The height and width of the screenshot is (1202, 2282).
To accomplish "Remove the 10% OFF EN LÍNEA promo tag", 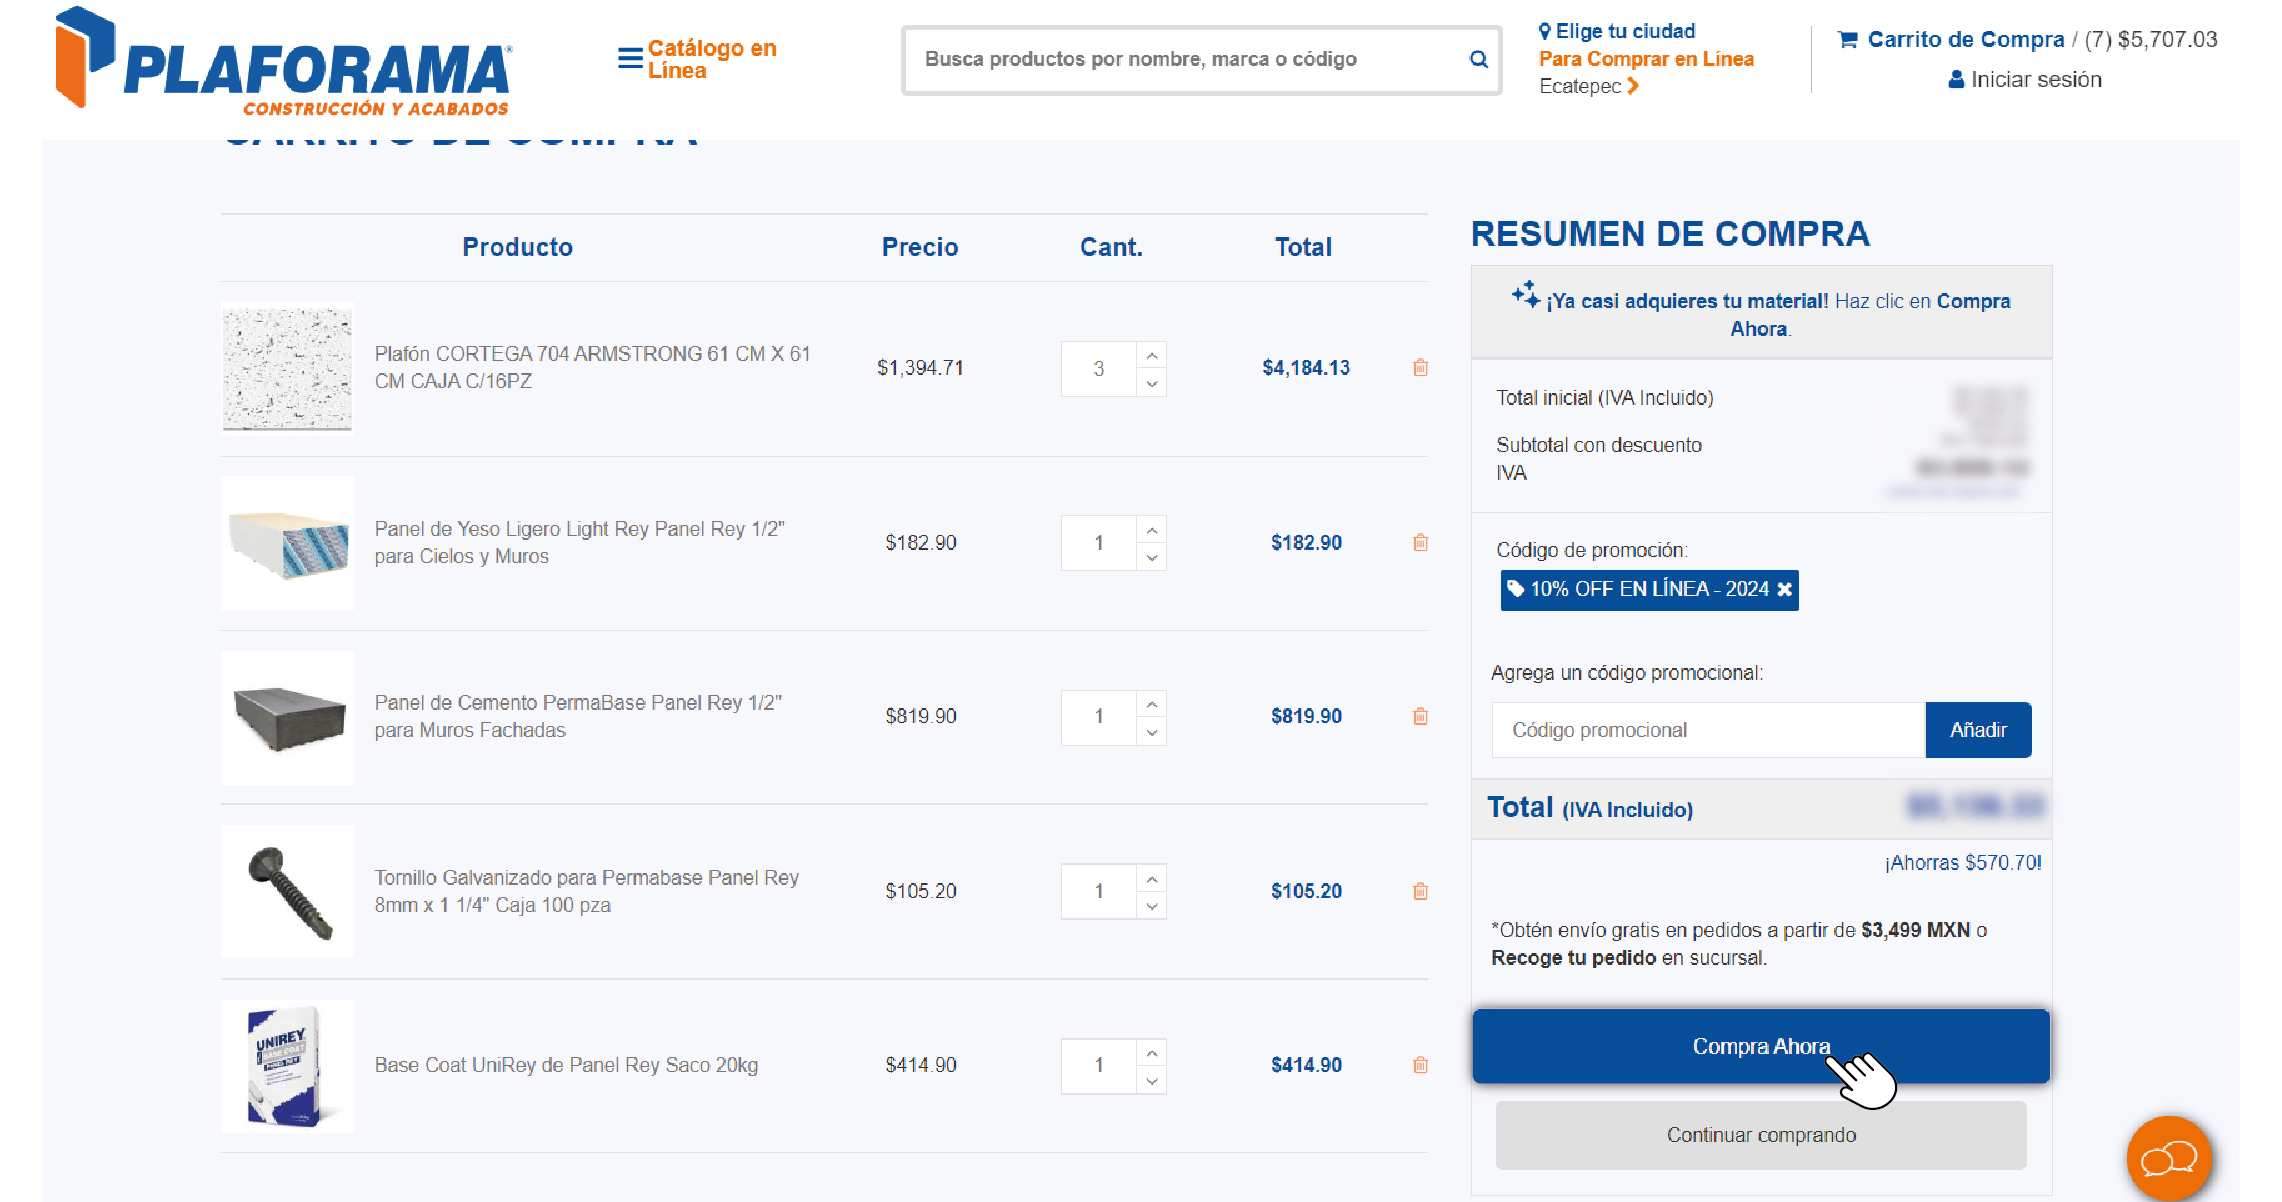I will point(1784,590).
